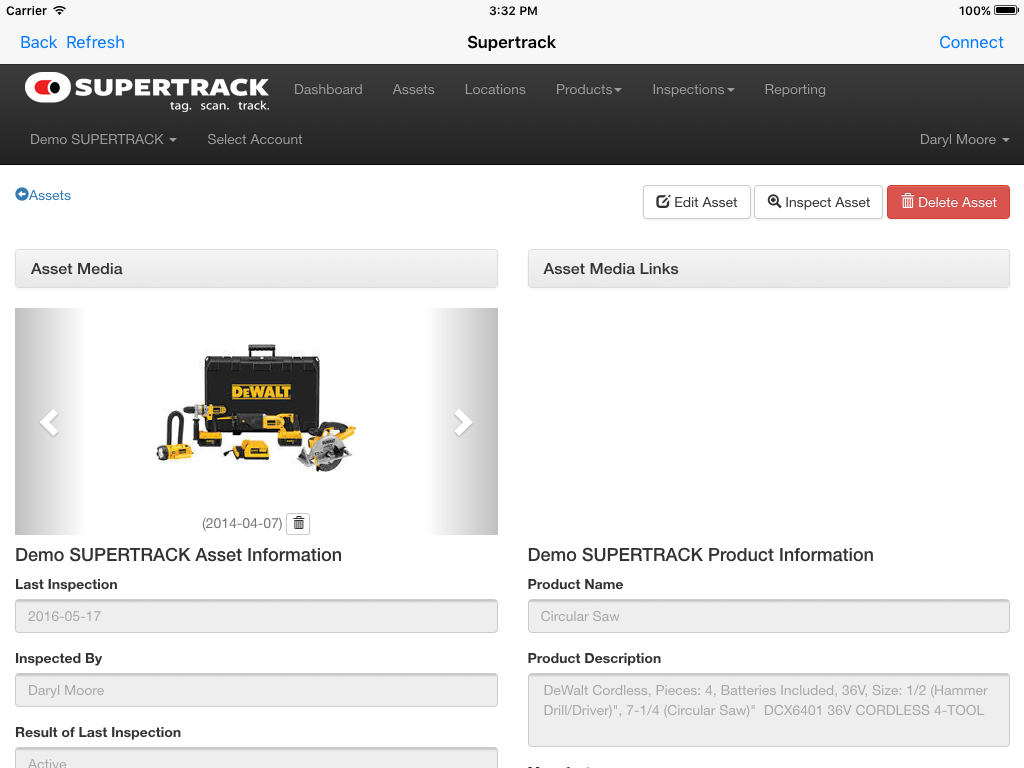
Task: Click 'Demo SUPERTRACK Asset Information' heading
Action: tap(178, 555)
